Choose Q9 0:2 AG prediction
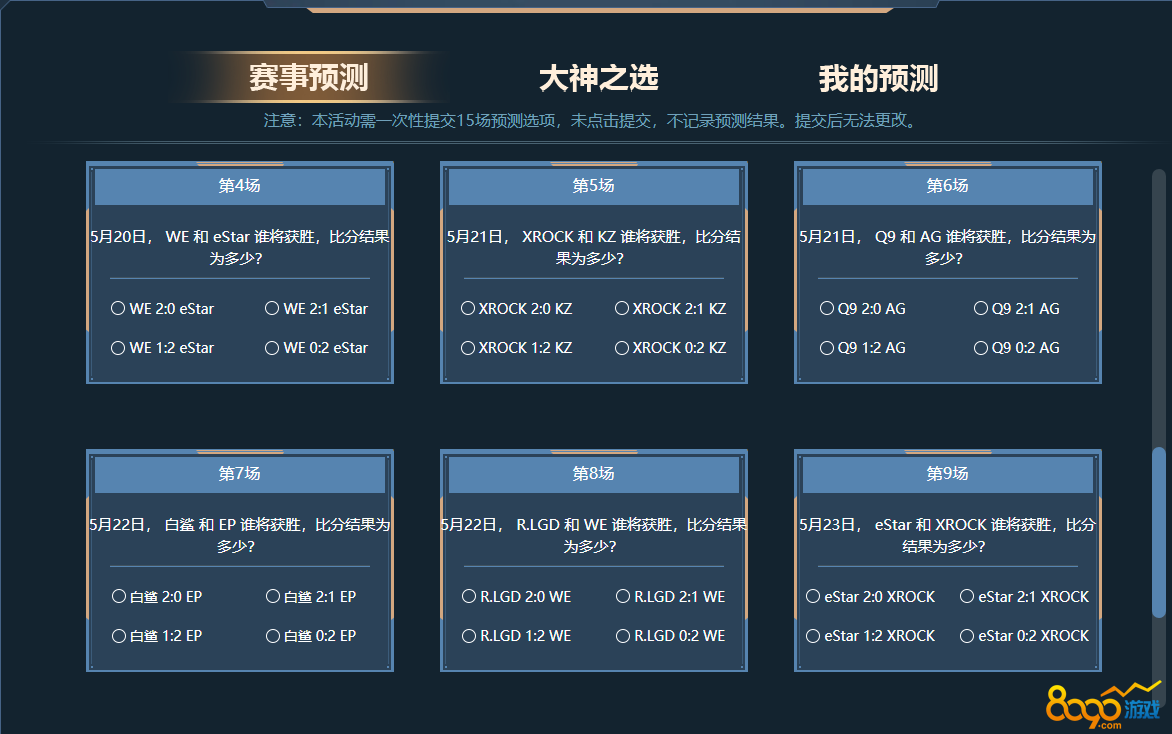Viewport: 1172px width, 734px height. [981, 348]
